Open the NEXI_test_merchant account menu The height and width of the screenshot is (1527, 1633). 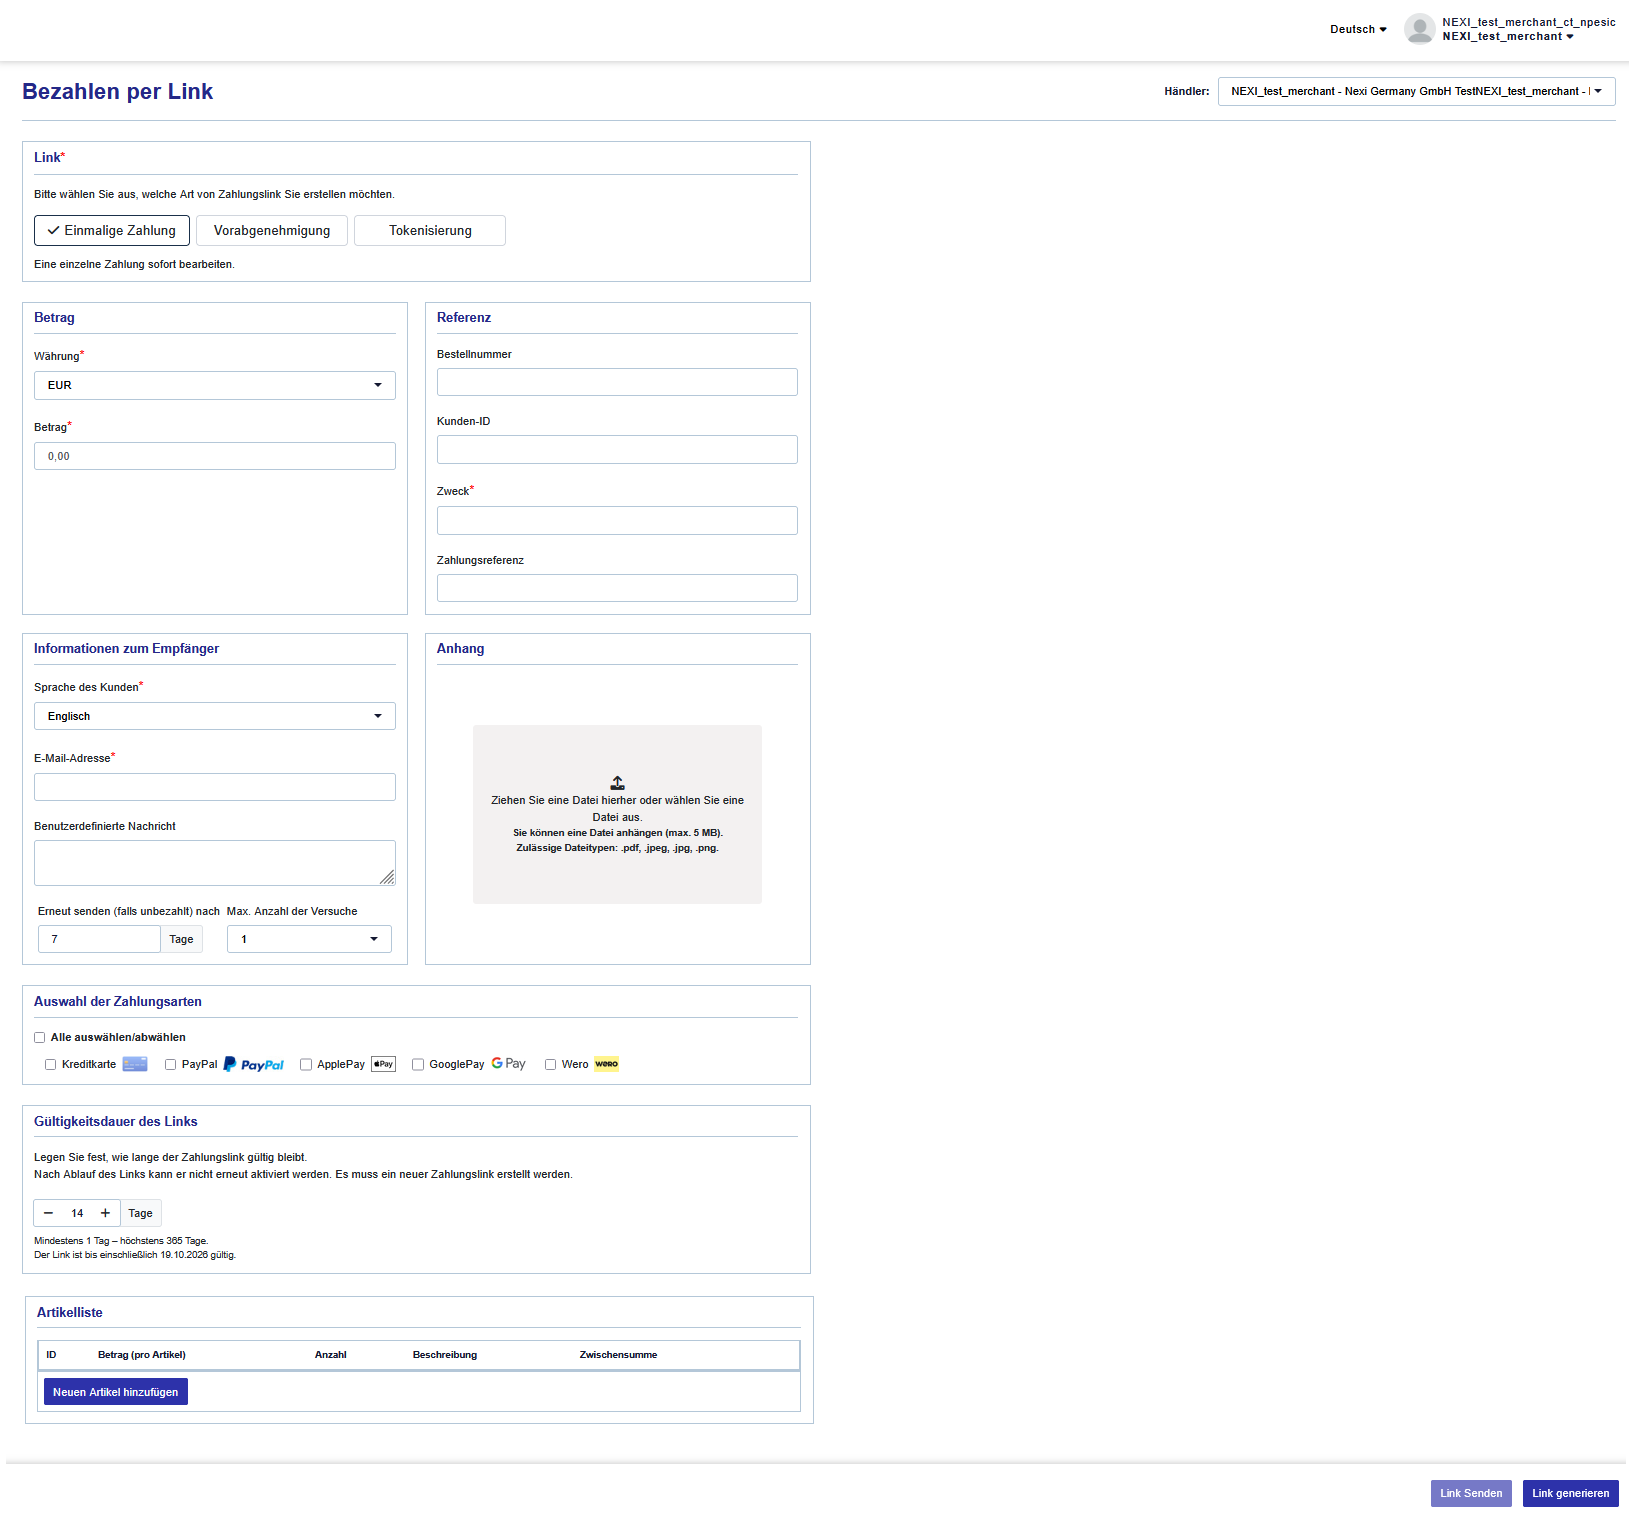coord(1508,36)
